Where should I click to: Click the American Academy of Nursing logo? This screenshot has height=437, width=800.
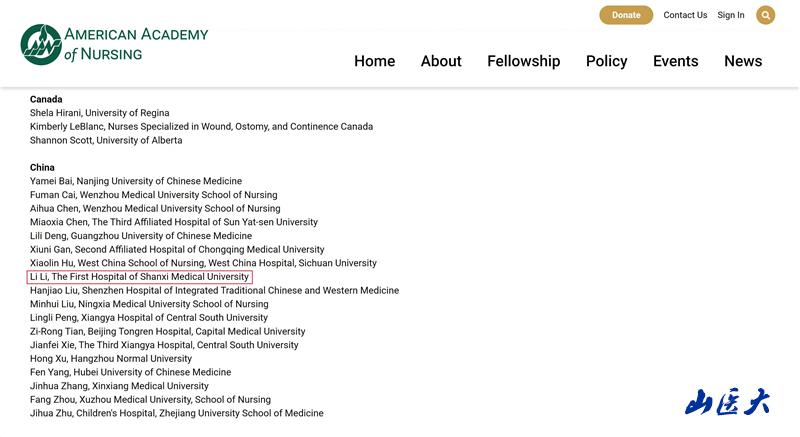[x=114, y=44]
